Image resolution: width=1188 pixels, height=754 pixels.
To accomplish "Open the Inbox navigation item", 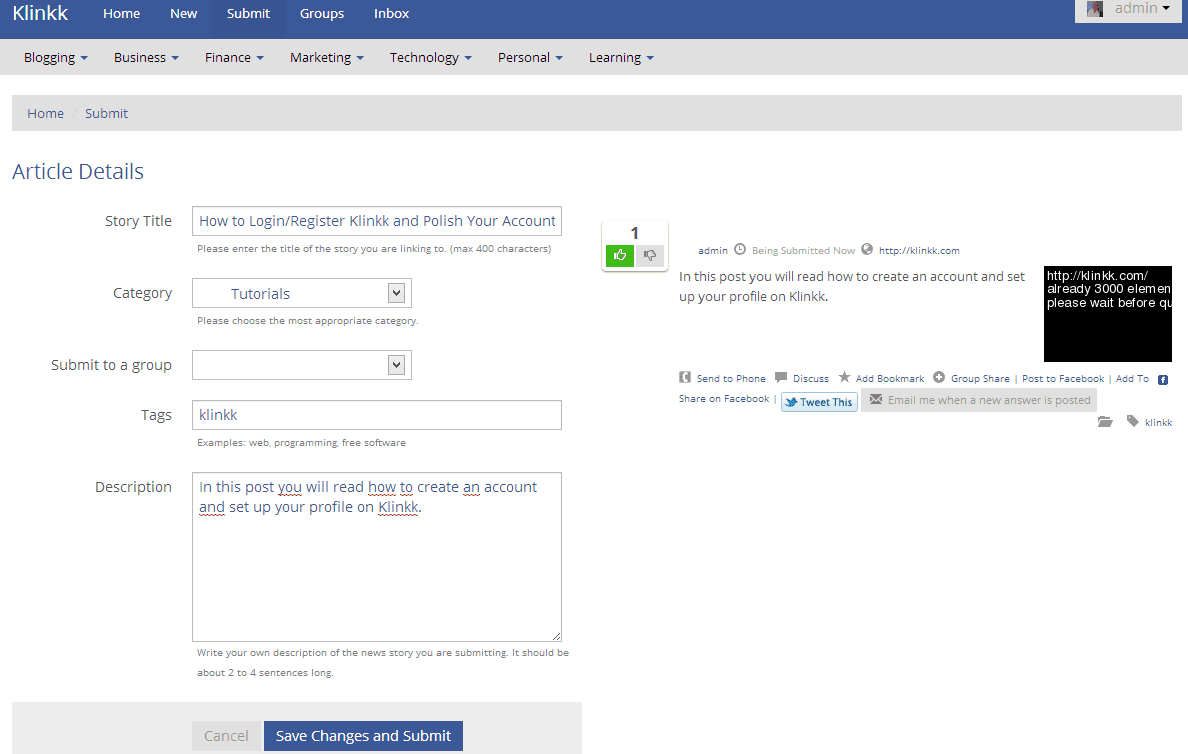I will 391,14.
